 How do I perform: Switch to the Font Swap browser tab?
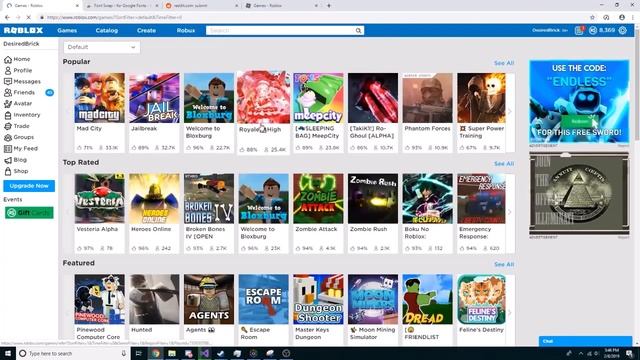coord(122,6)
